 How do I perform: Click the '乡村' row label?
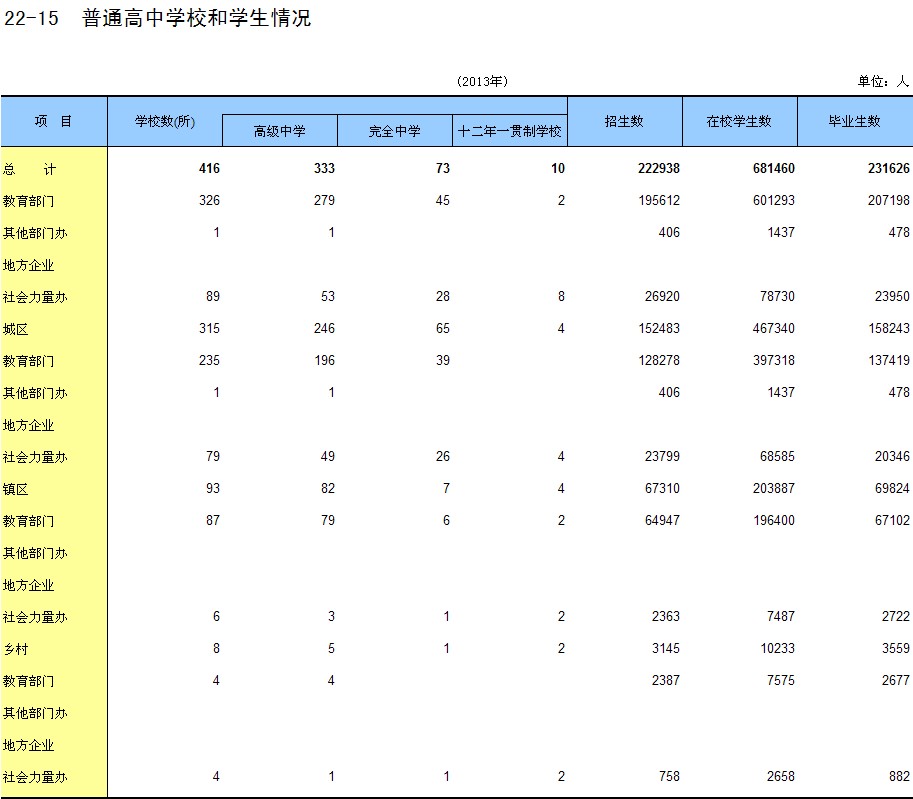click(x=15, y=649)
